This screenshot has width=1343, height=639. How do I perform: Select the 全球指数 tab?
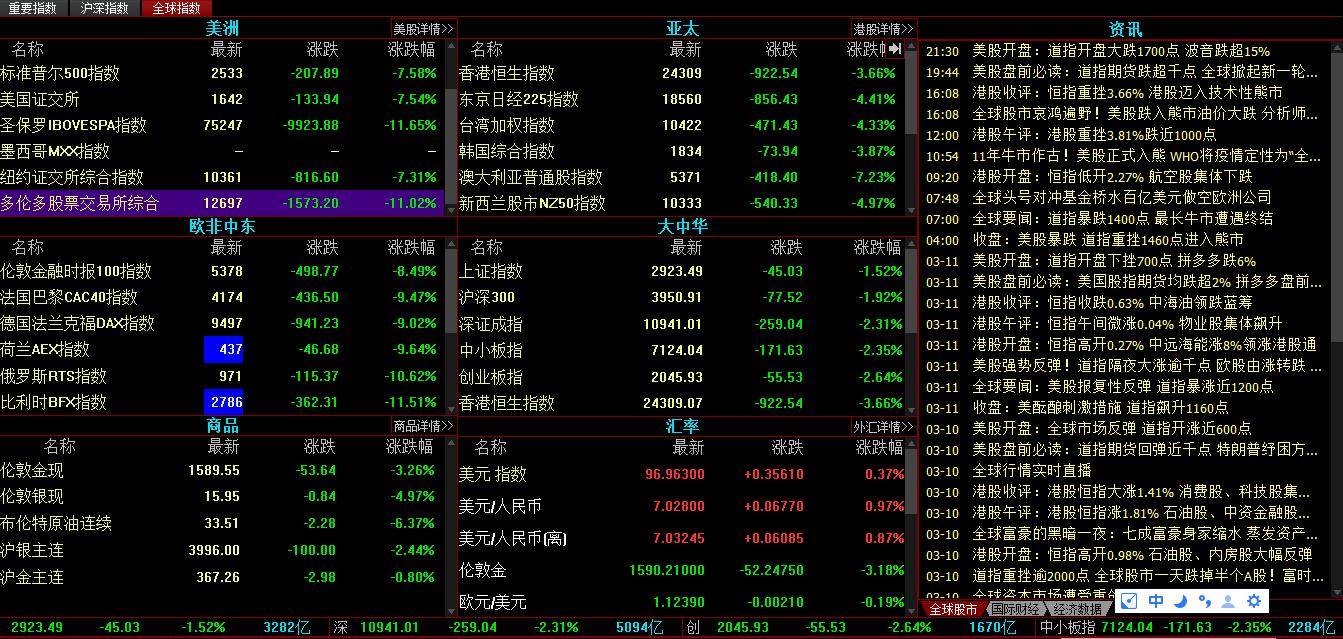(x=176, y=8)
